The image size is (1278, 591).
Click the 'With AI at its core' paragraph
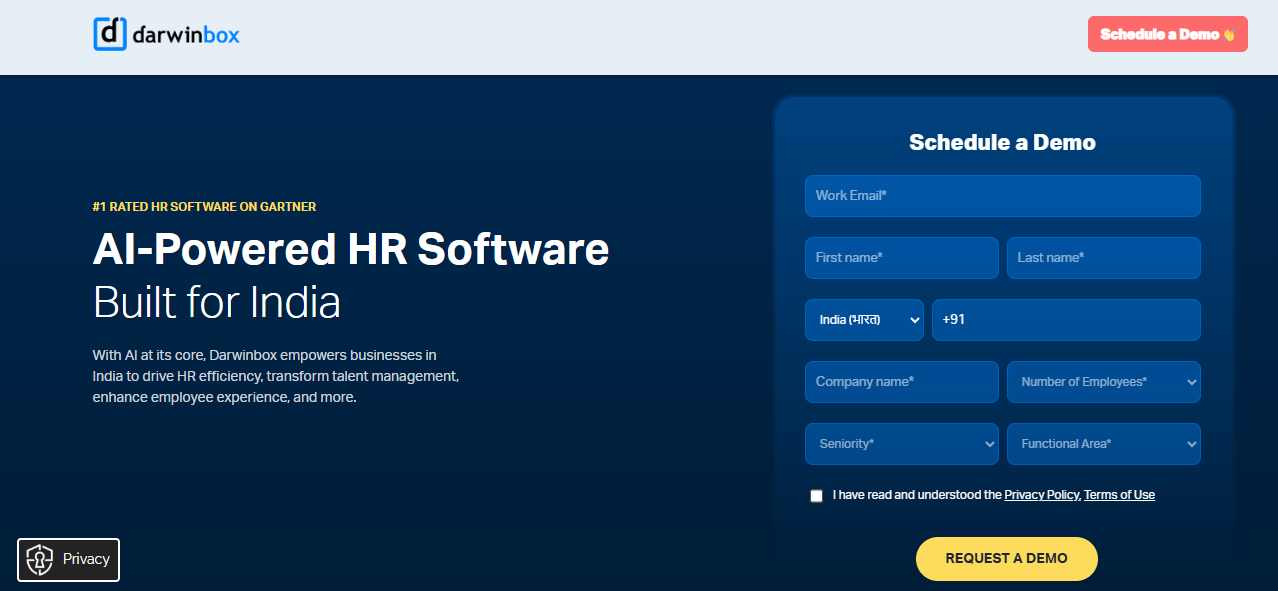[276, 376]
